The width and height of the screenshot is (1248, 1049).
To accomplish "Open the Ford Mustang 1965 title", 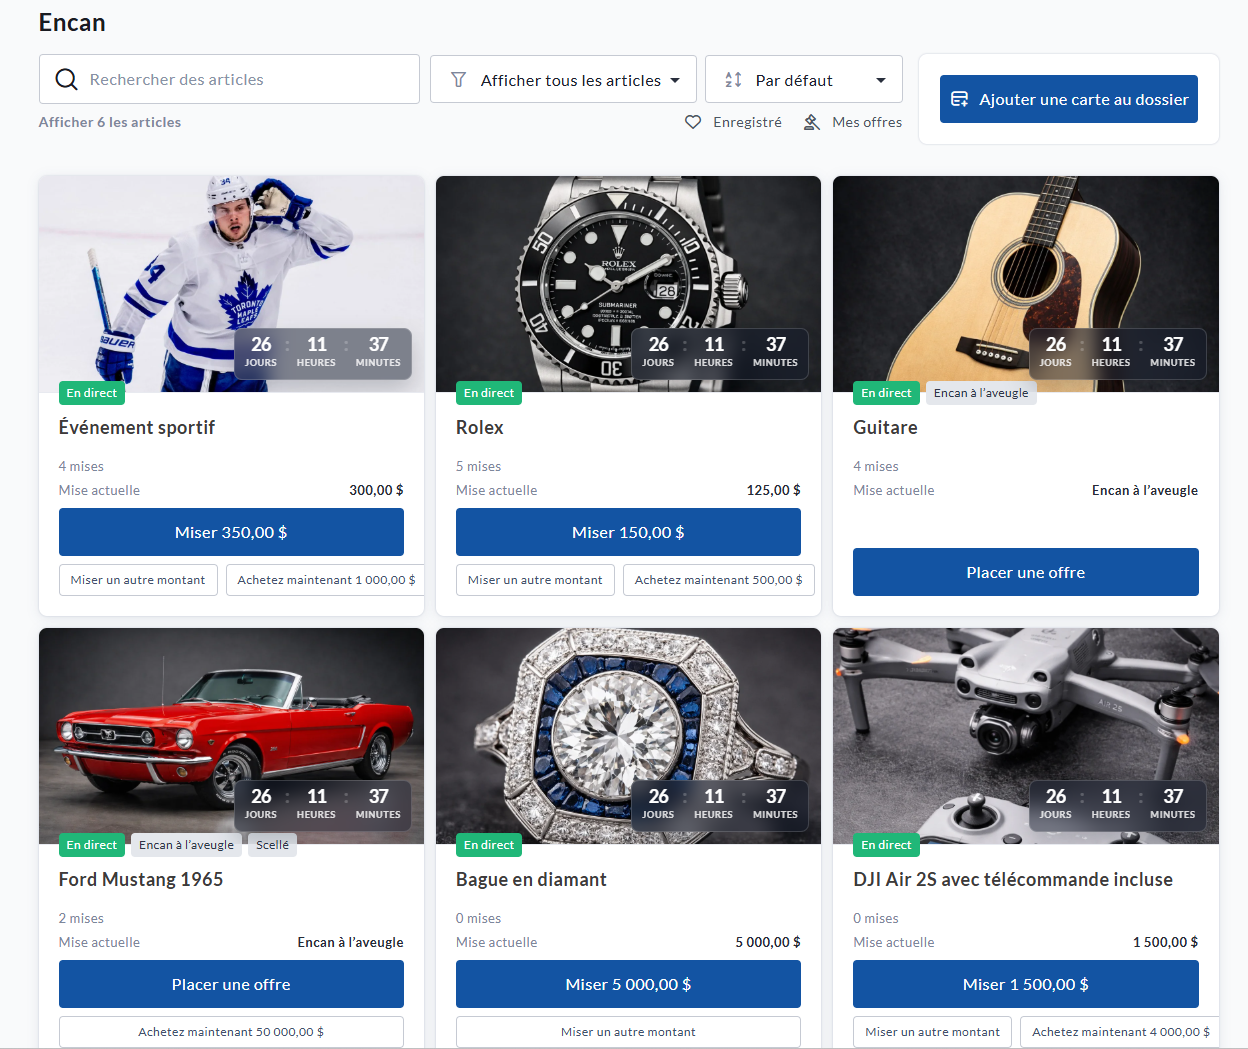I will click(141, 879).
